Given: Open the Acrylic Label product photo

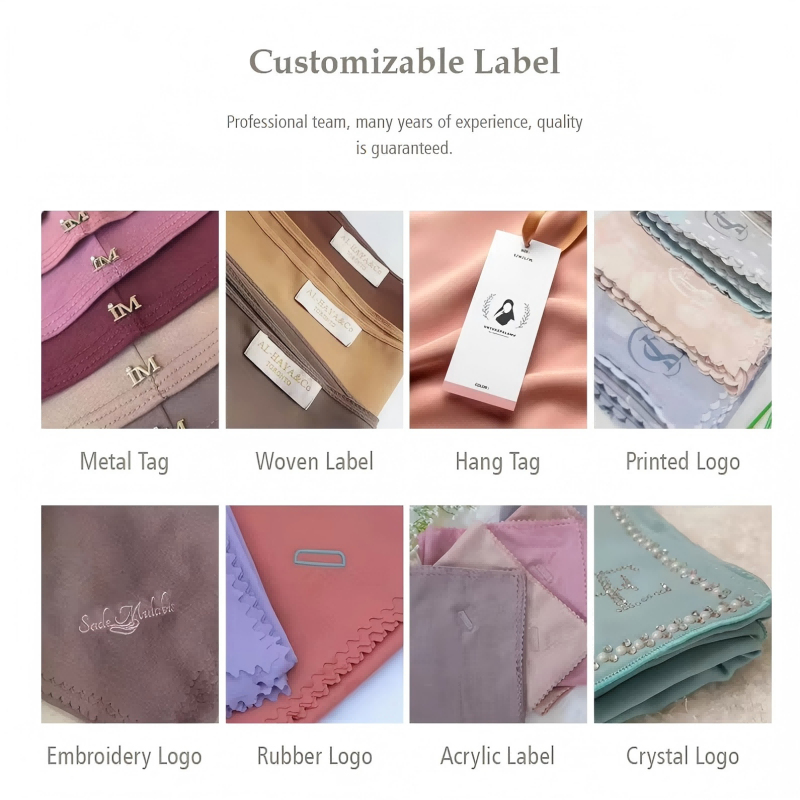Looking at the screenshot, I should 498,614.
